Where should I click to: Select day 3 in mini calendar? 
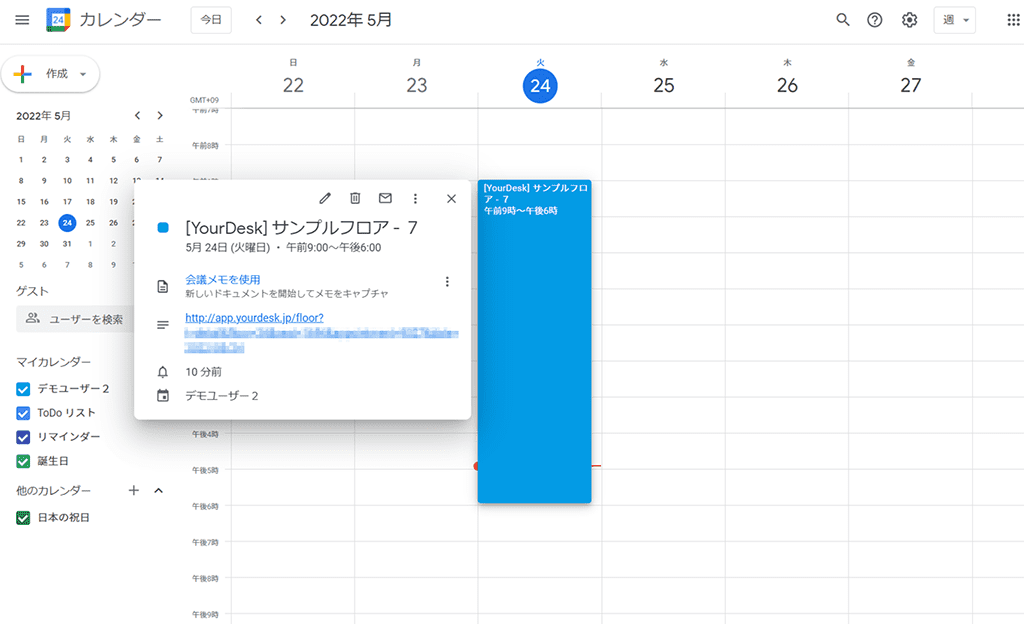pyautogui.click(x=67, y=159)
